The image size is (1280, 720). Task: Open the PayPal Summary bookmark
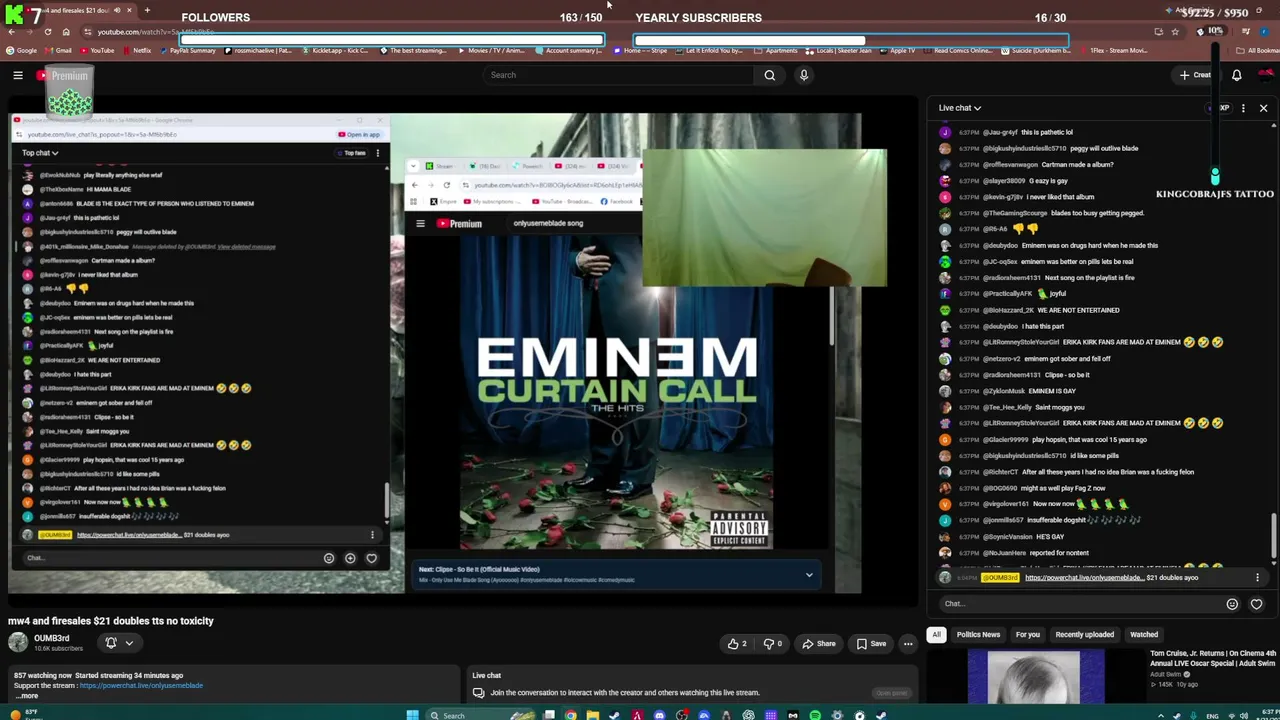click(x=187, y=50)
